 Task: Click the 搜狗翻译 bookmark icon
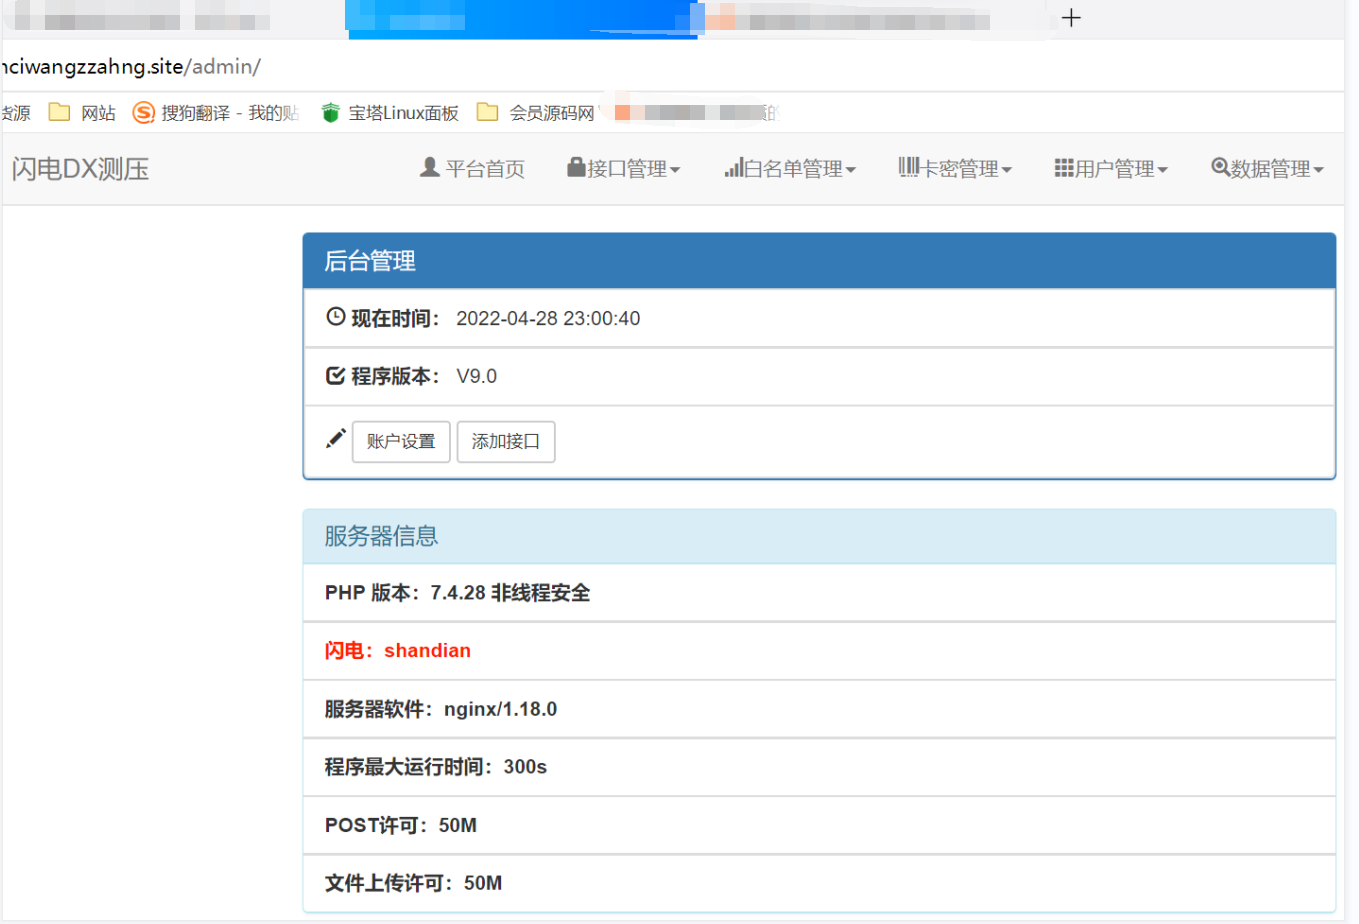pyautogui.click(x=141, y=112)
